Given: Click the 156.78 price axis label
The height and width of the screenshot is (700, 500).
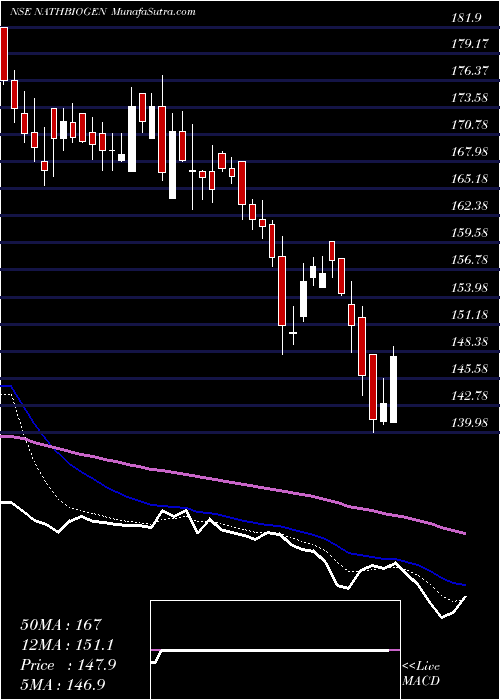Looking at the screenshot, I should point(470,260).
